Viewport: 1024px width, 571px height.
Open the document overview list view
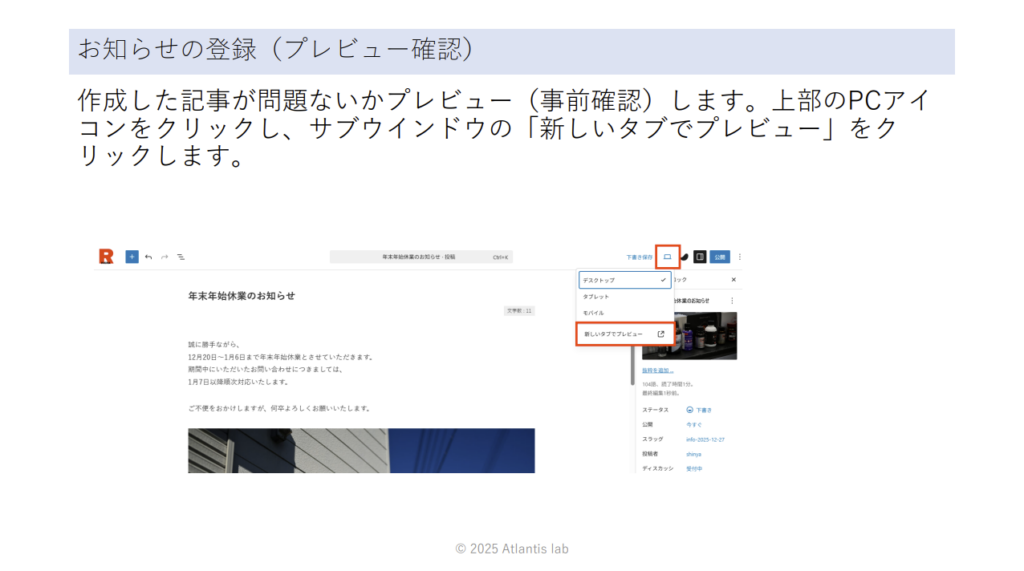(x=181, y=257)
